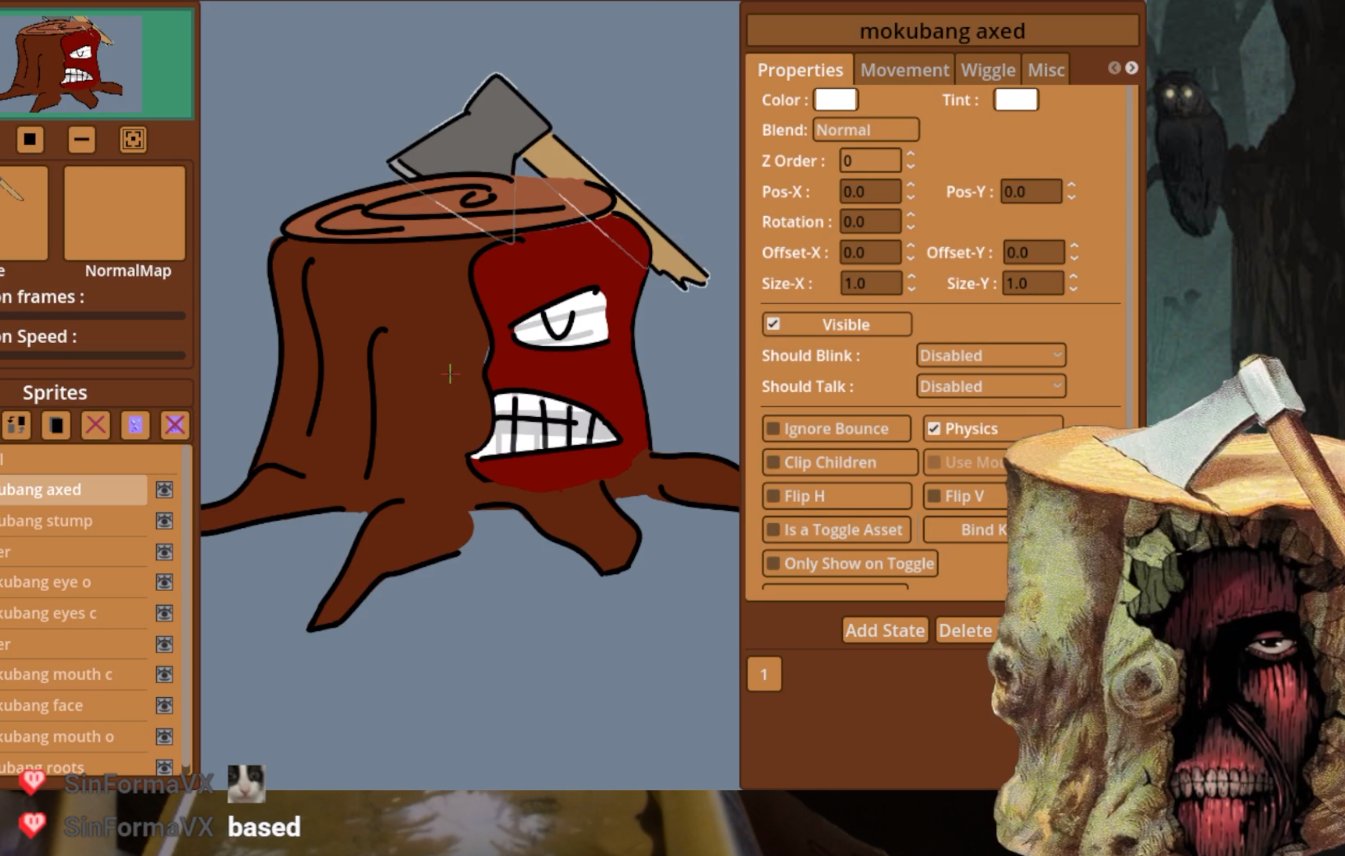Check the Only Show on Toggle option

pos(773,564)
